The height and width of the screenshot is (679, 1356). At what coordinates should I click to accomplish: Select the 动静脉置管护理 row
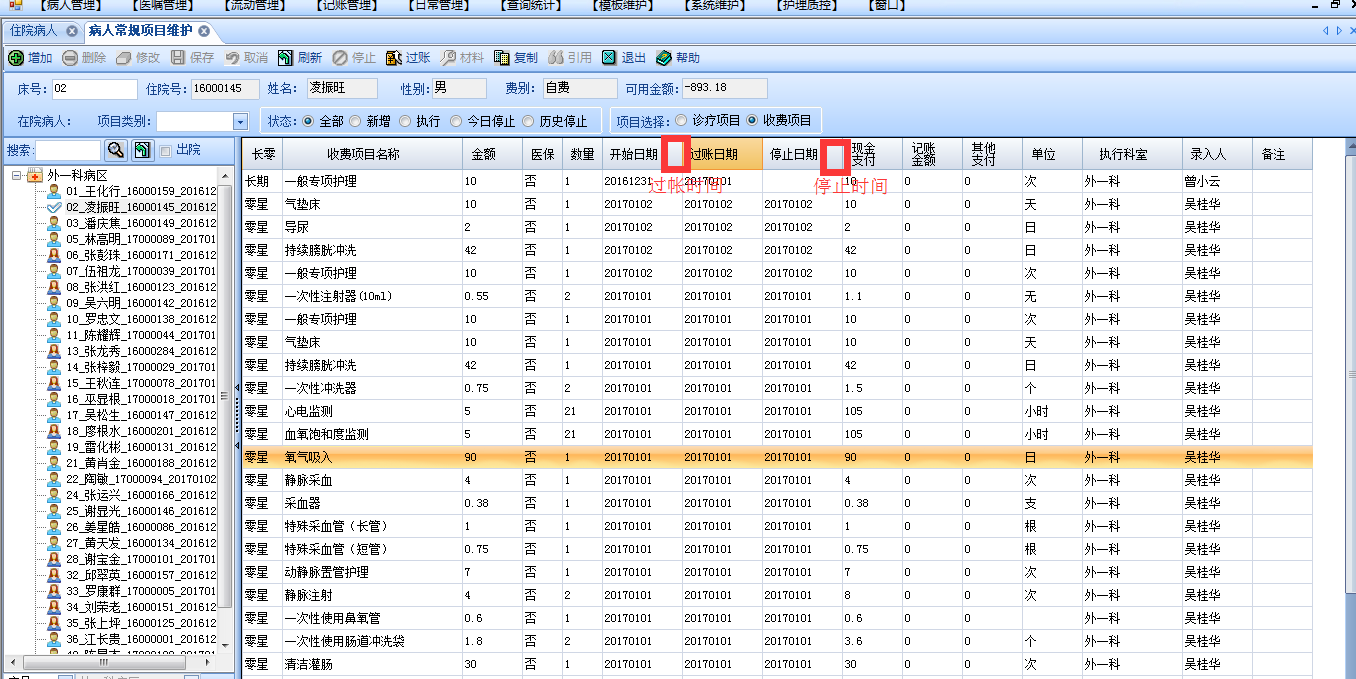coord(777,572)
